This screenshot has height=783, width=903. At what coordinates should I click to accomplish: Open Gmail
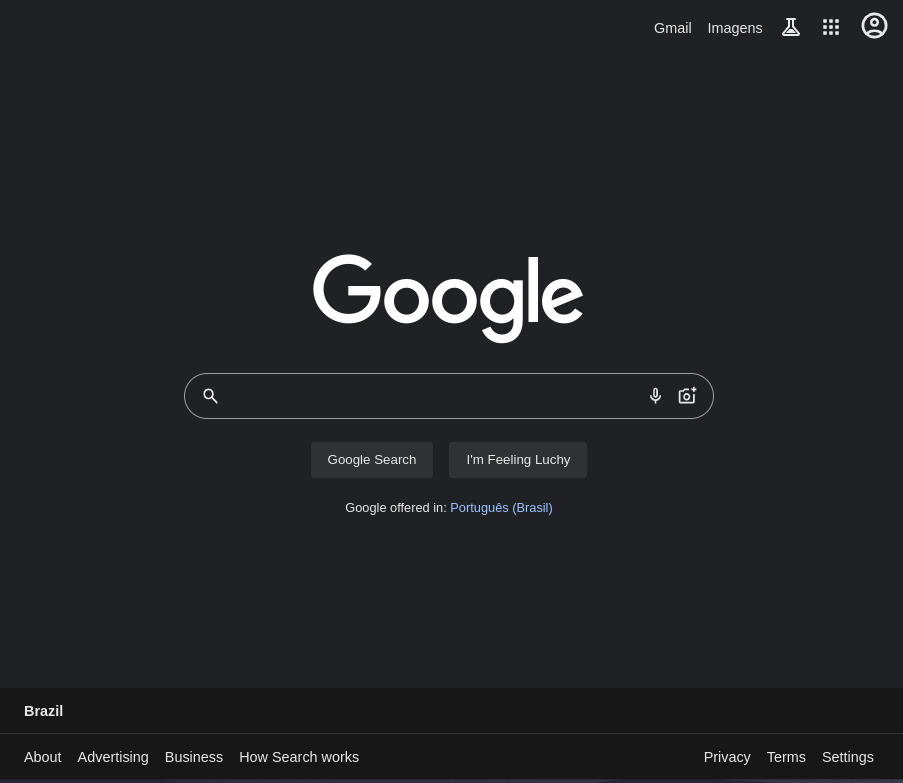point(672,28)
